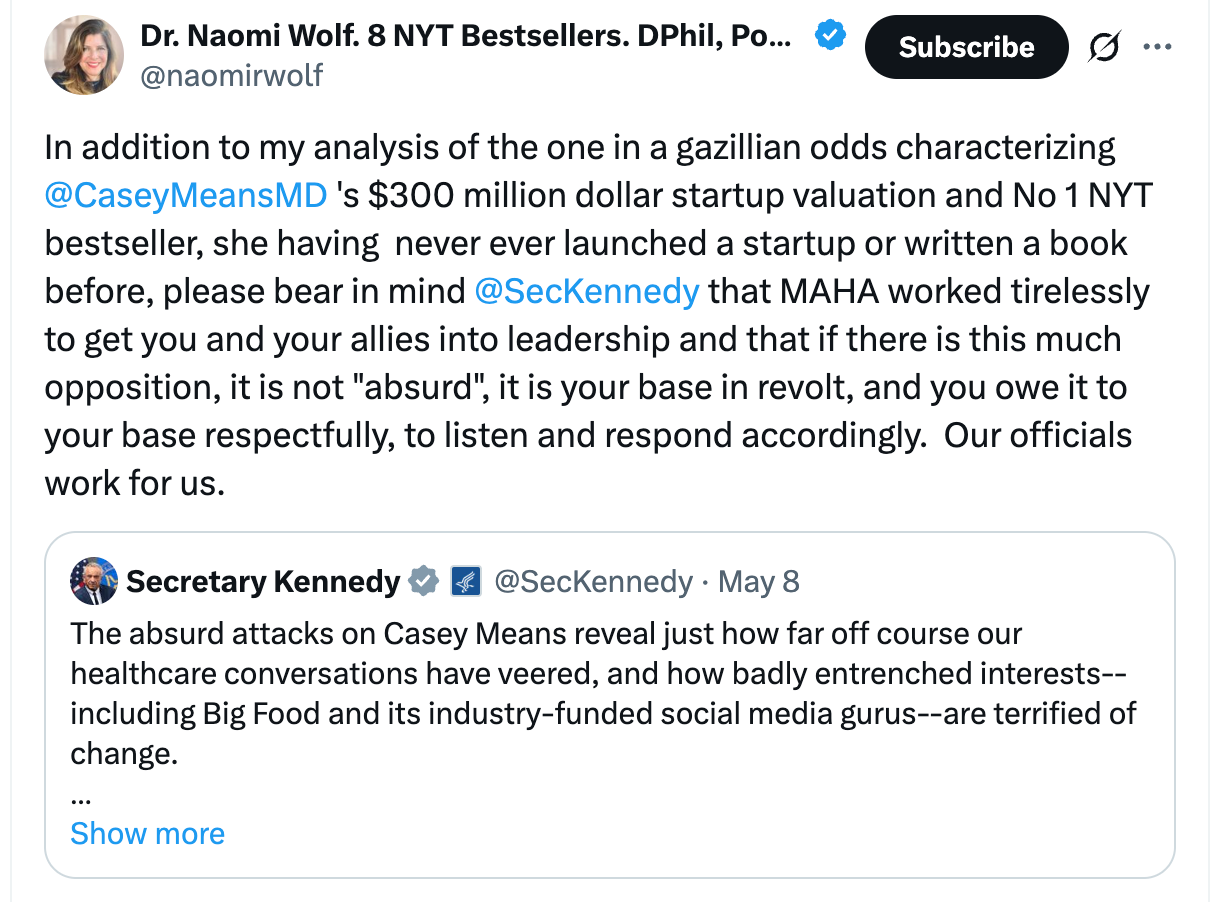
Task: Open the May 8 timestamp of the quoted post
Action: click(x=759, y=581)
